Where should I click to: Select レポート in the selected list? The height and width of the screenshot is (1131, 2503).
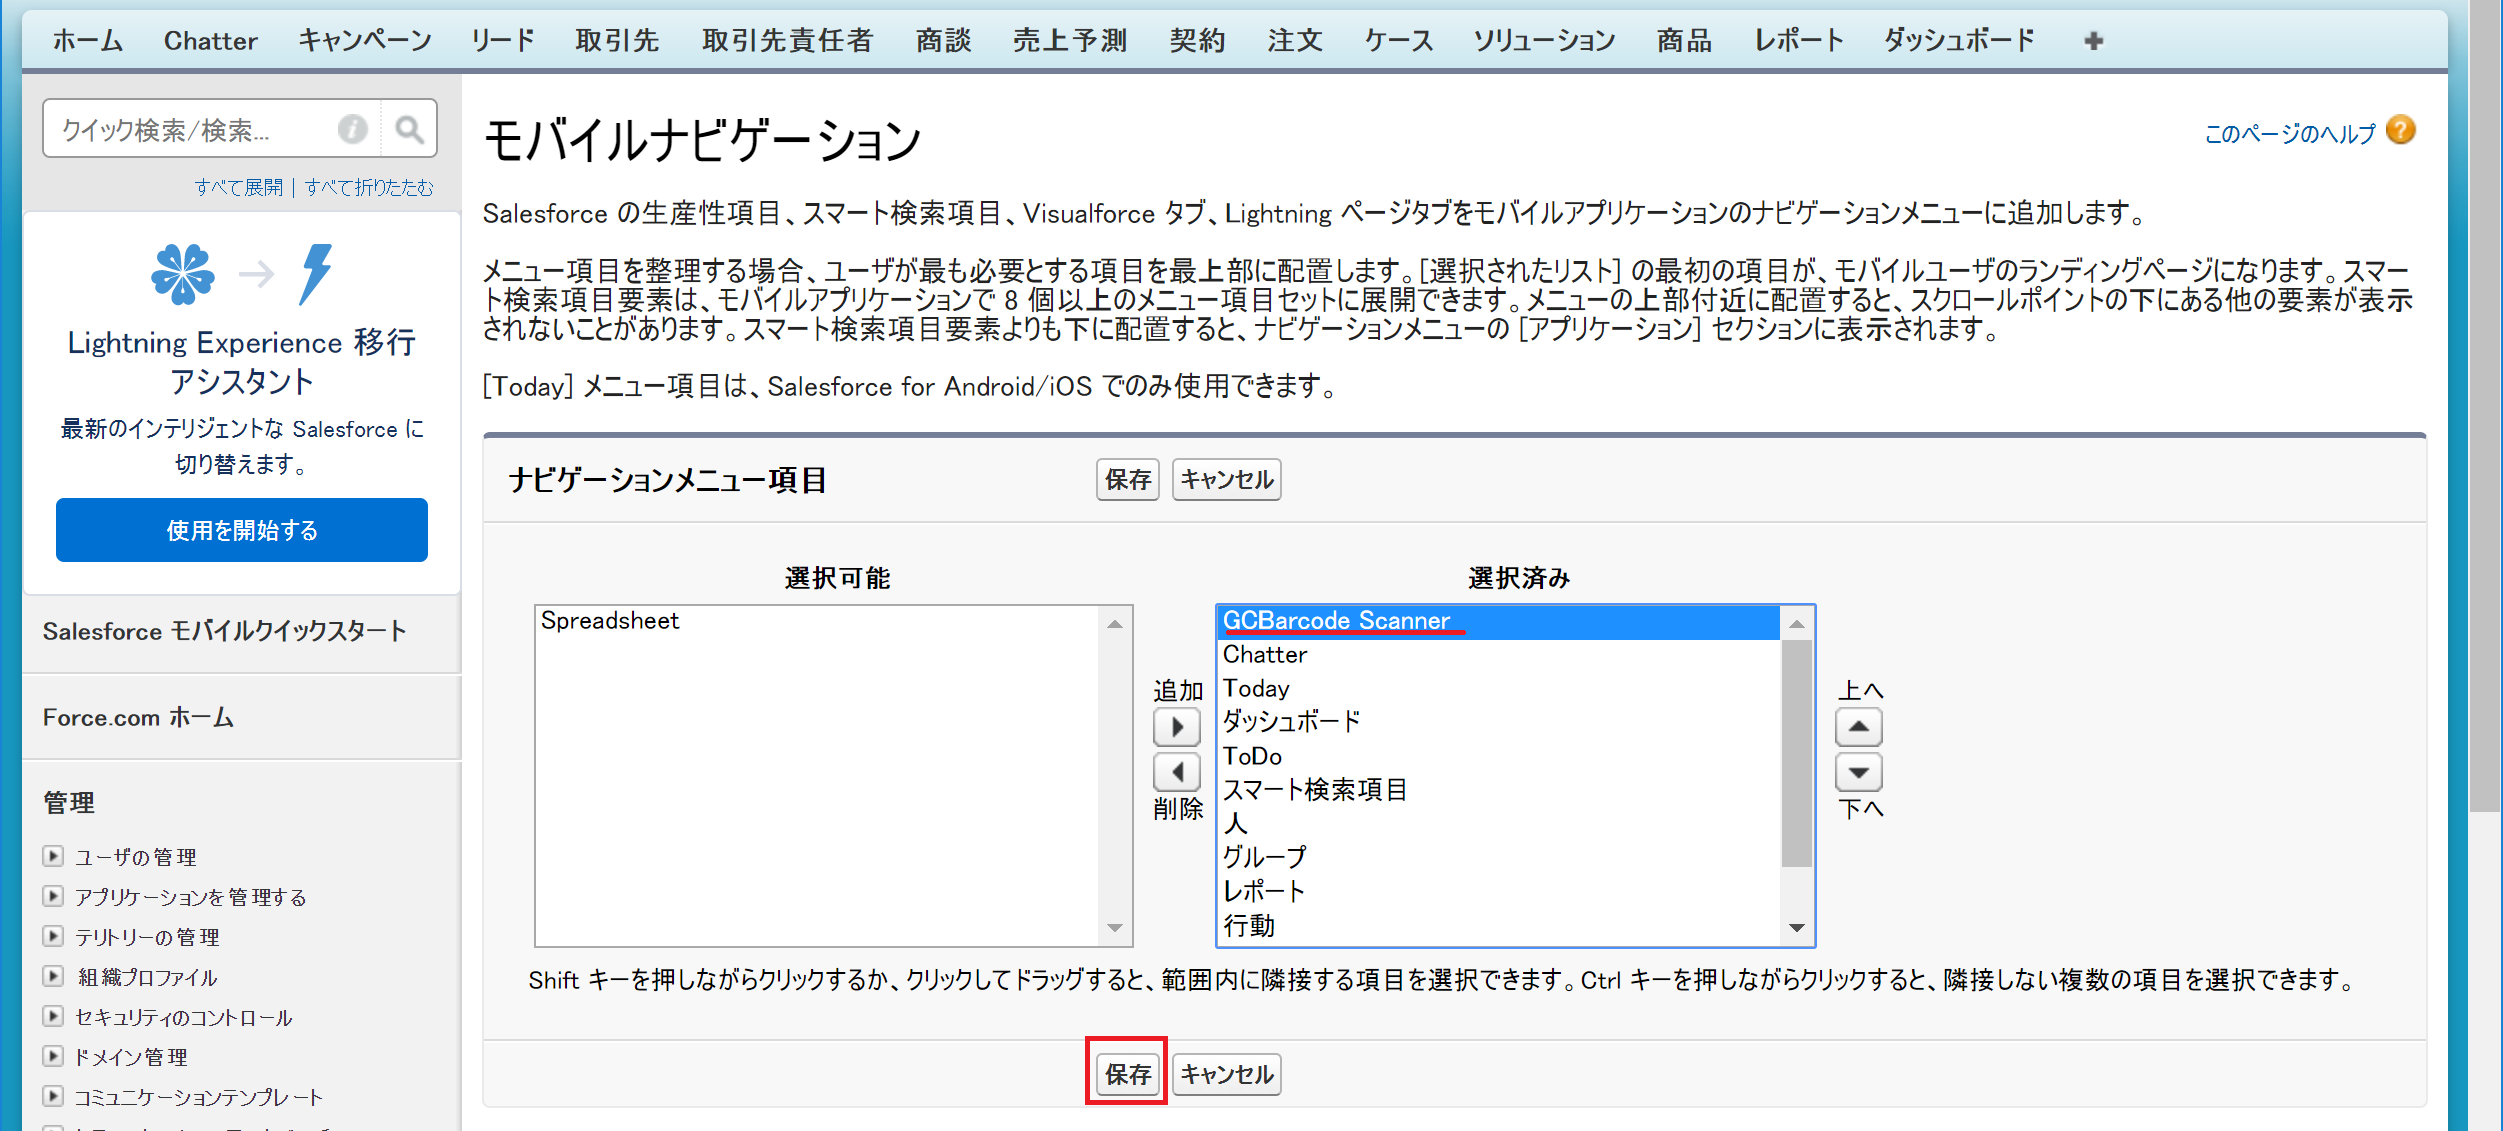[x=1499, y=892]
